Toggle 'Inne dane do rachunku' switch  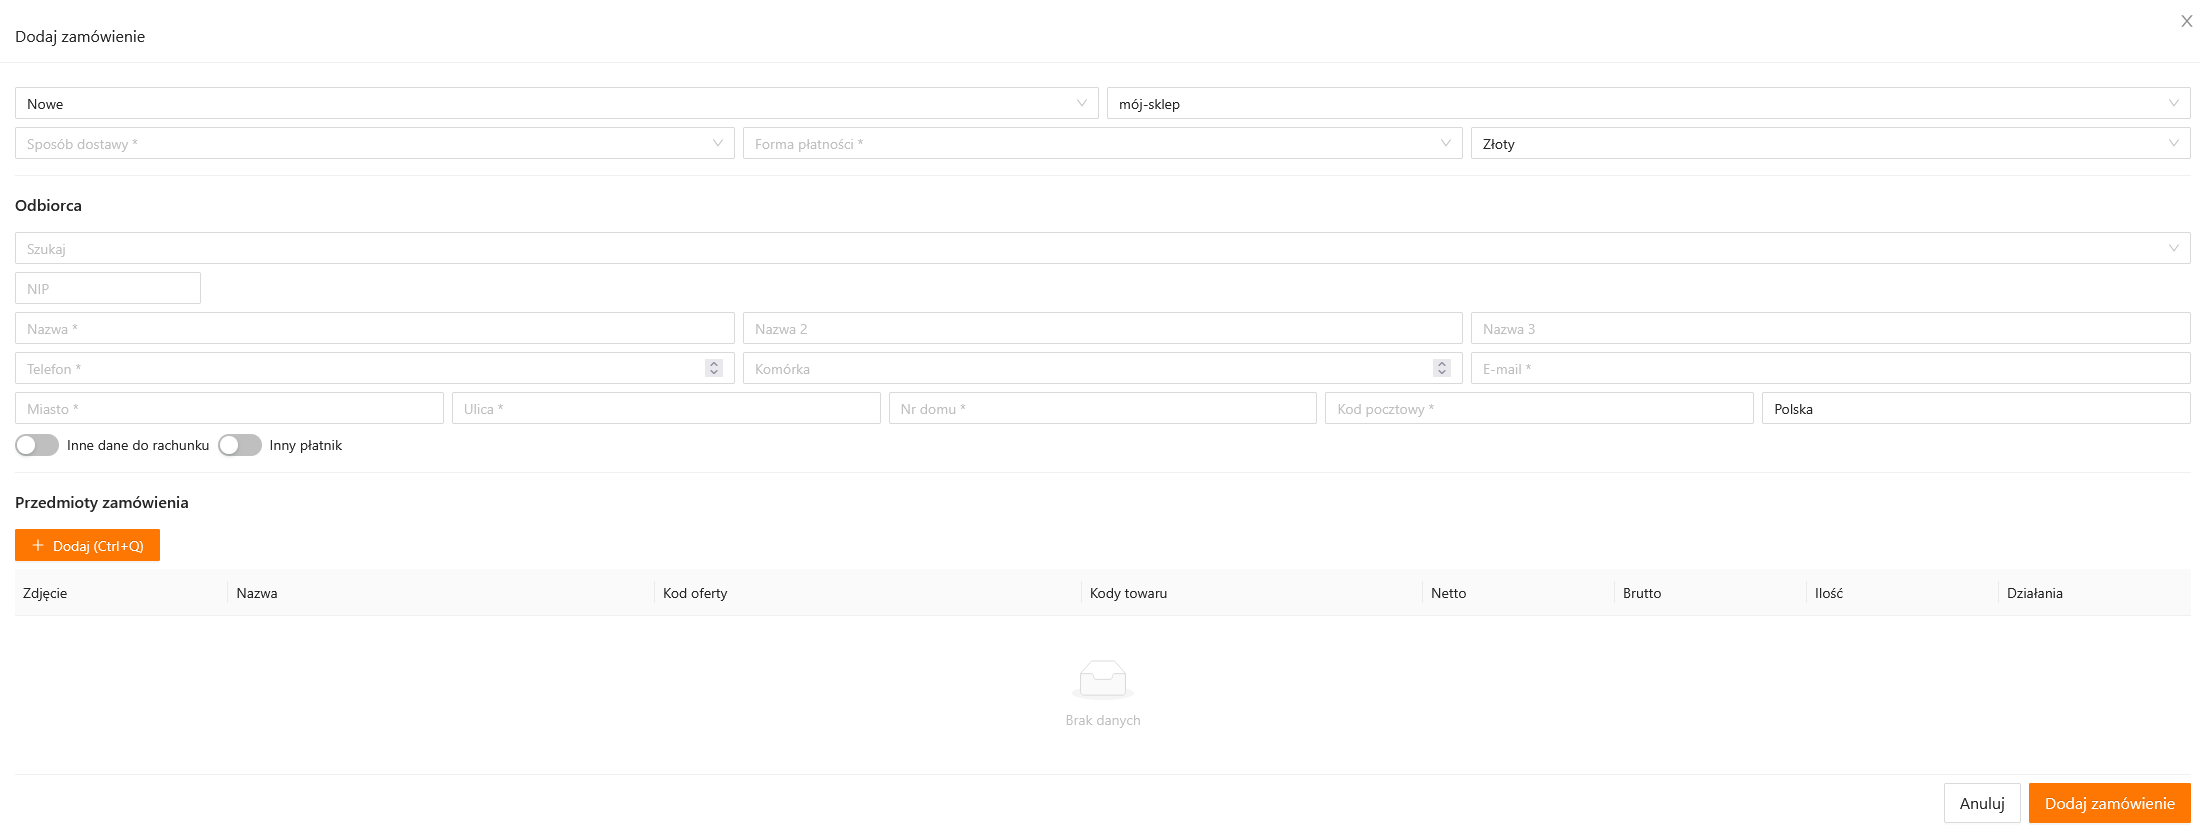(x=37, y=445)
